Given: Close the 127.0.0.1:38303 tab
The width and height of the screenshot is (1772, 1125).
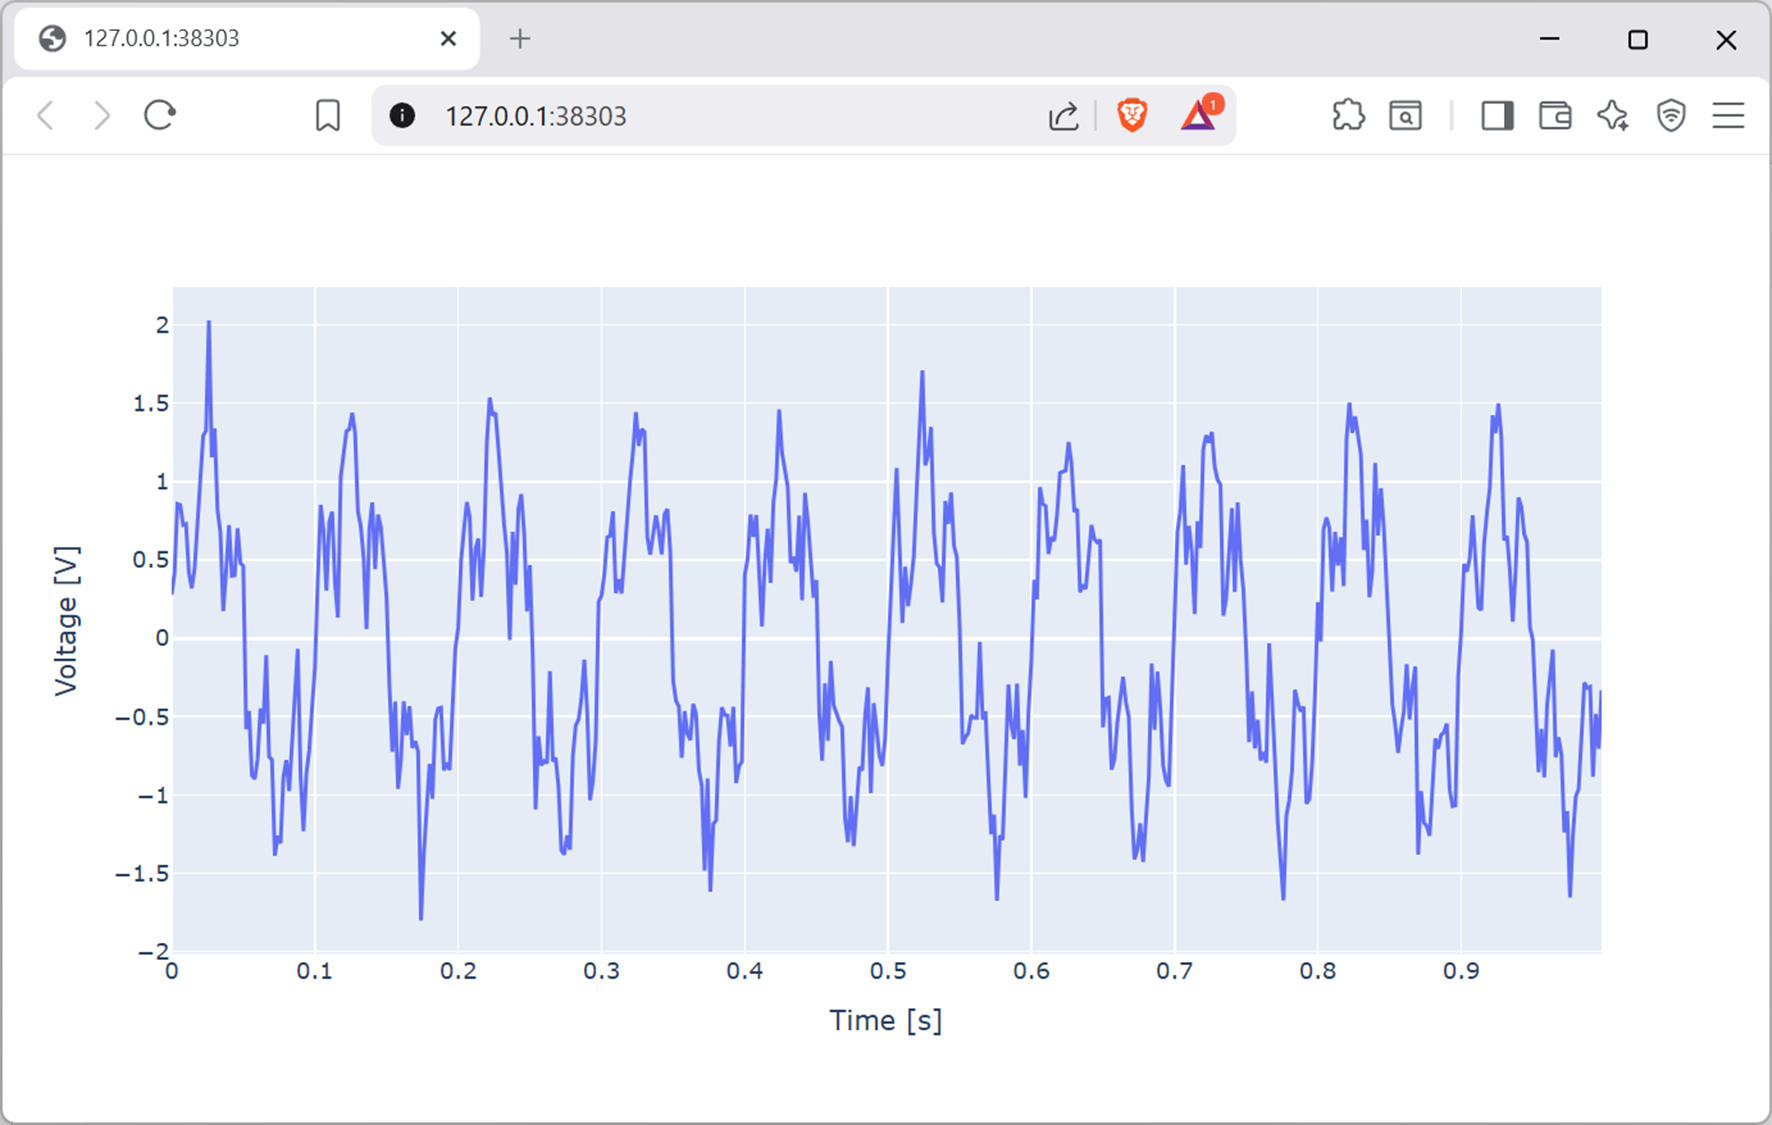Looking at the screenshot, I should (448, 39).
